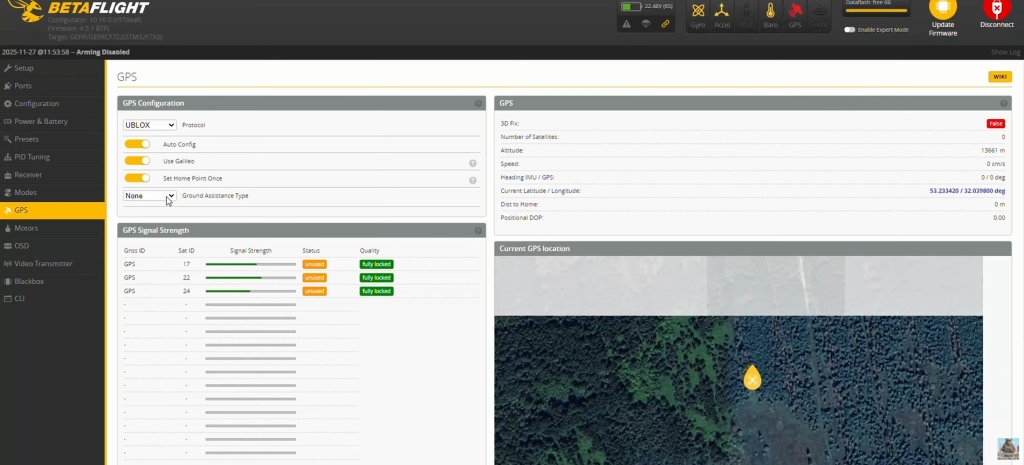Toggle the Auto Config switch
The height and width of the screenshot is (465, 1024).
[x=137, y=144]
